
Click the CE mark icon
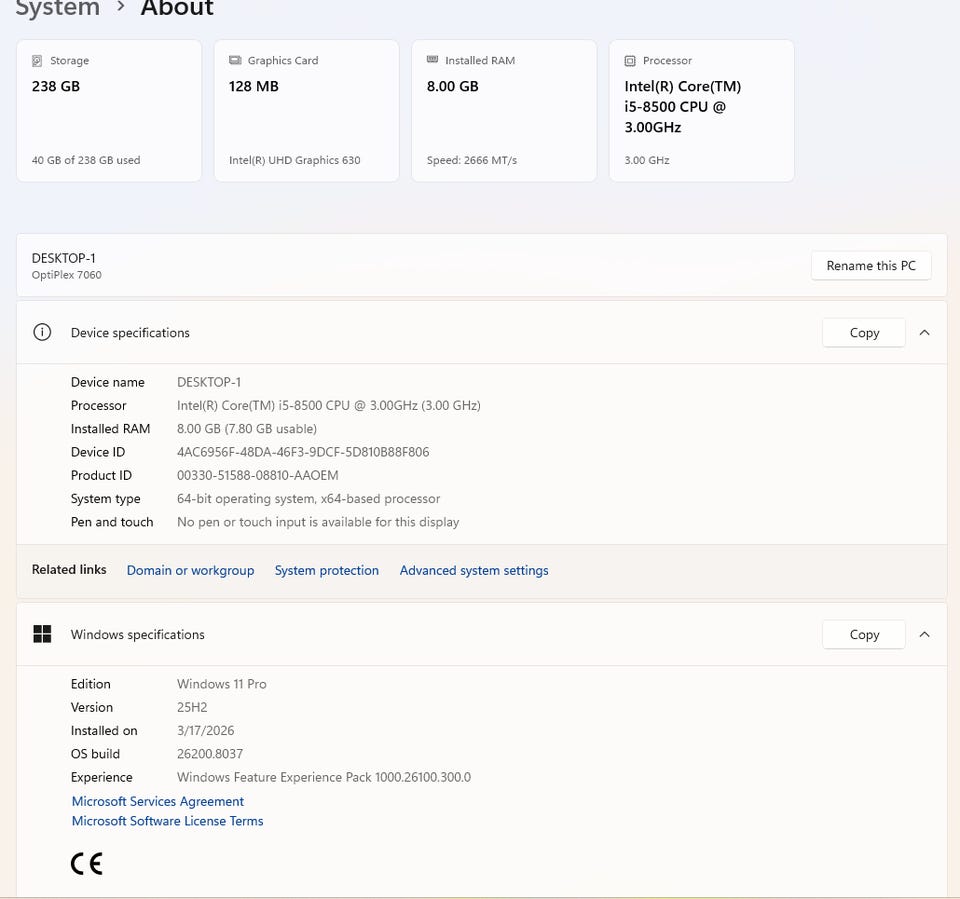coord(87,863)
